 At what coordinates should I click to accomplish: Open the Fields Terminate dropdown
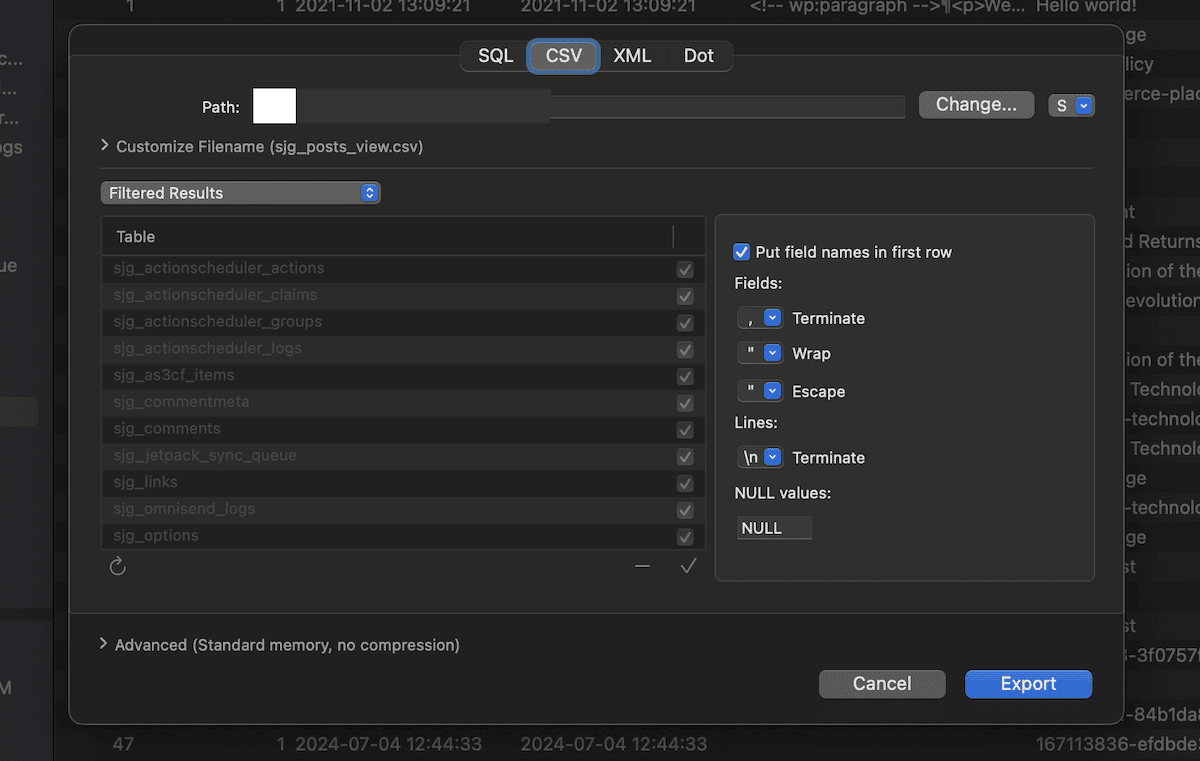(x=760, y=318)
